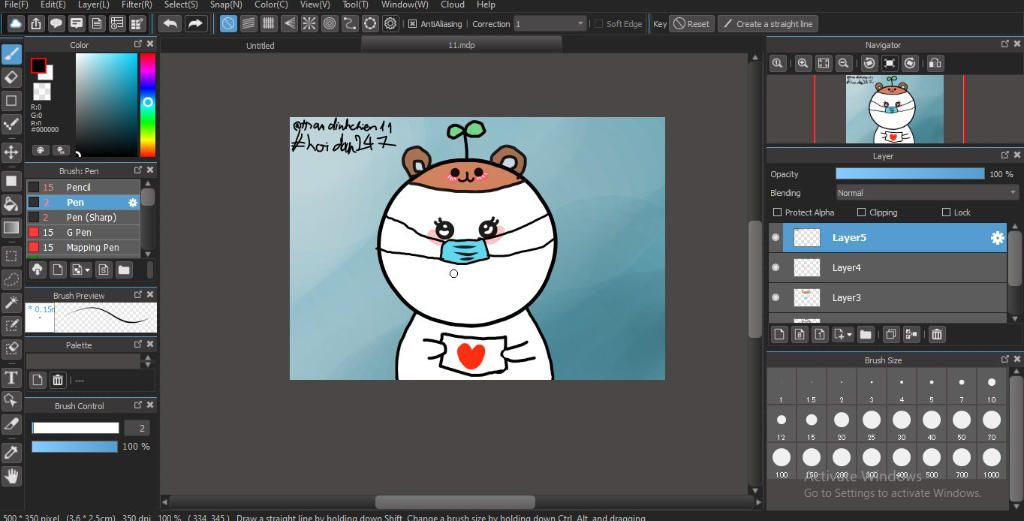
Task: Enable radial snap guide icon
Action: point(310,24)
